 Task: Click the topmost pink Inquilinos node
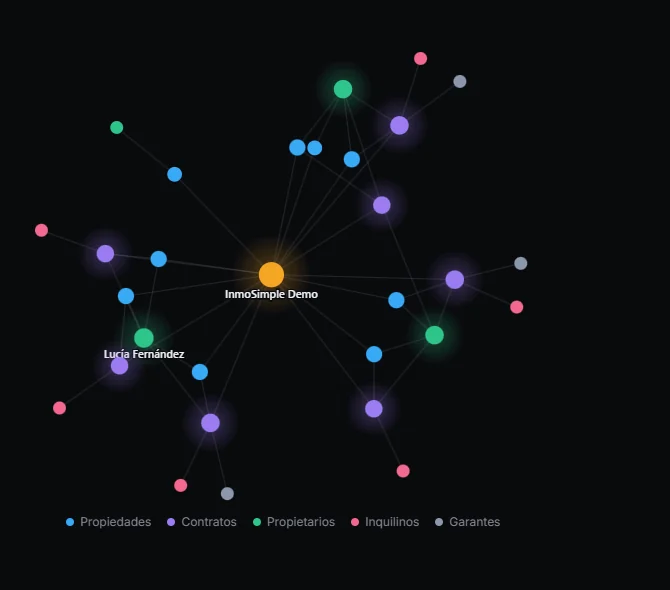pos(420,59)
